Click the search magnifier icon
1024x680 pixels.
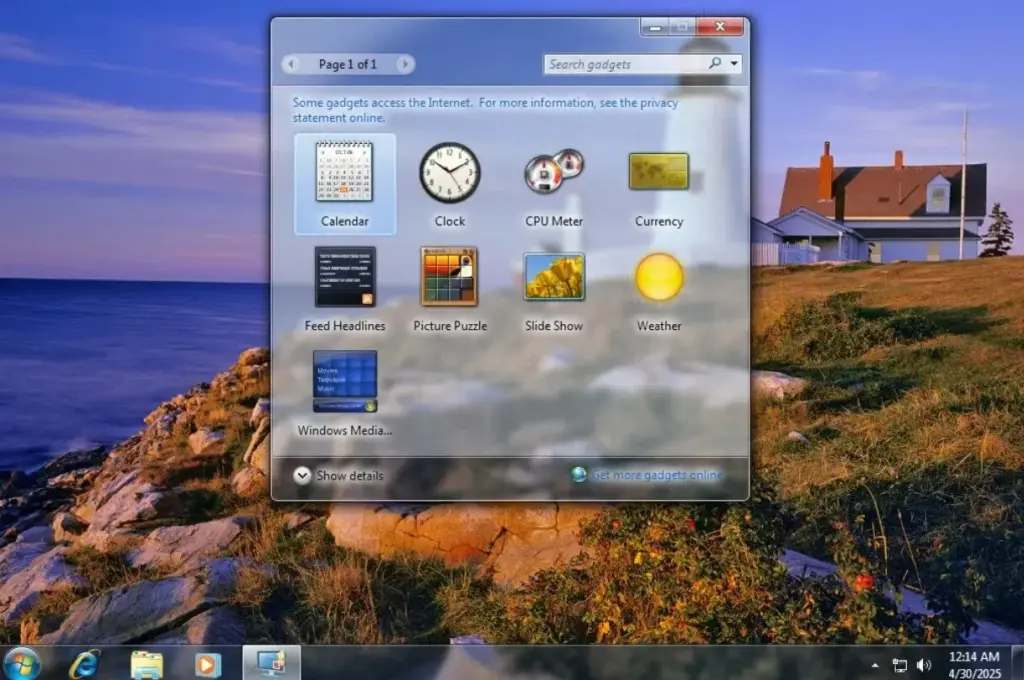715,64
